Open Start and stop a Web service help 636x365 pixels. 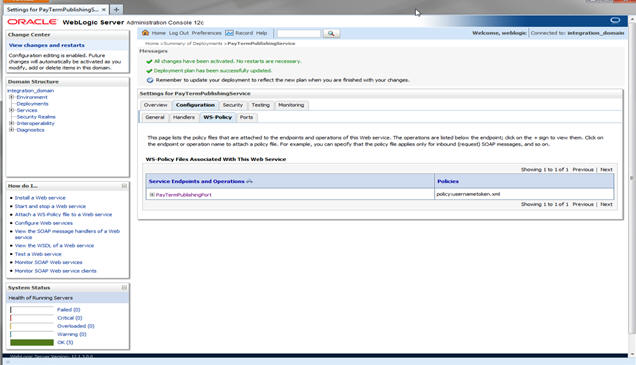click(x=50, y=206)
